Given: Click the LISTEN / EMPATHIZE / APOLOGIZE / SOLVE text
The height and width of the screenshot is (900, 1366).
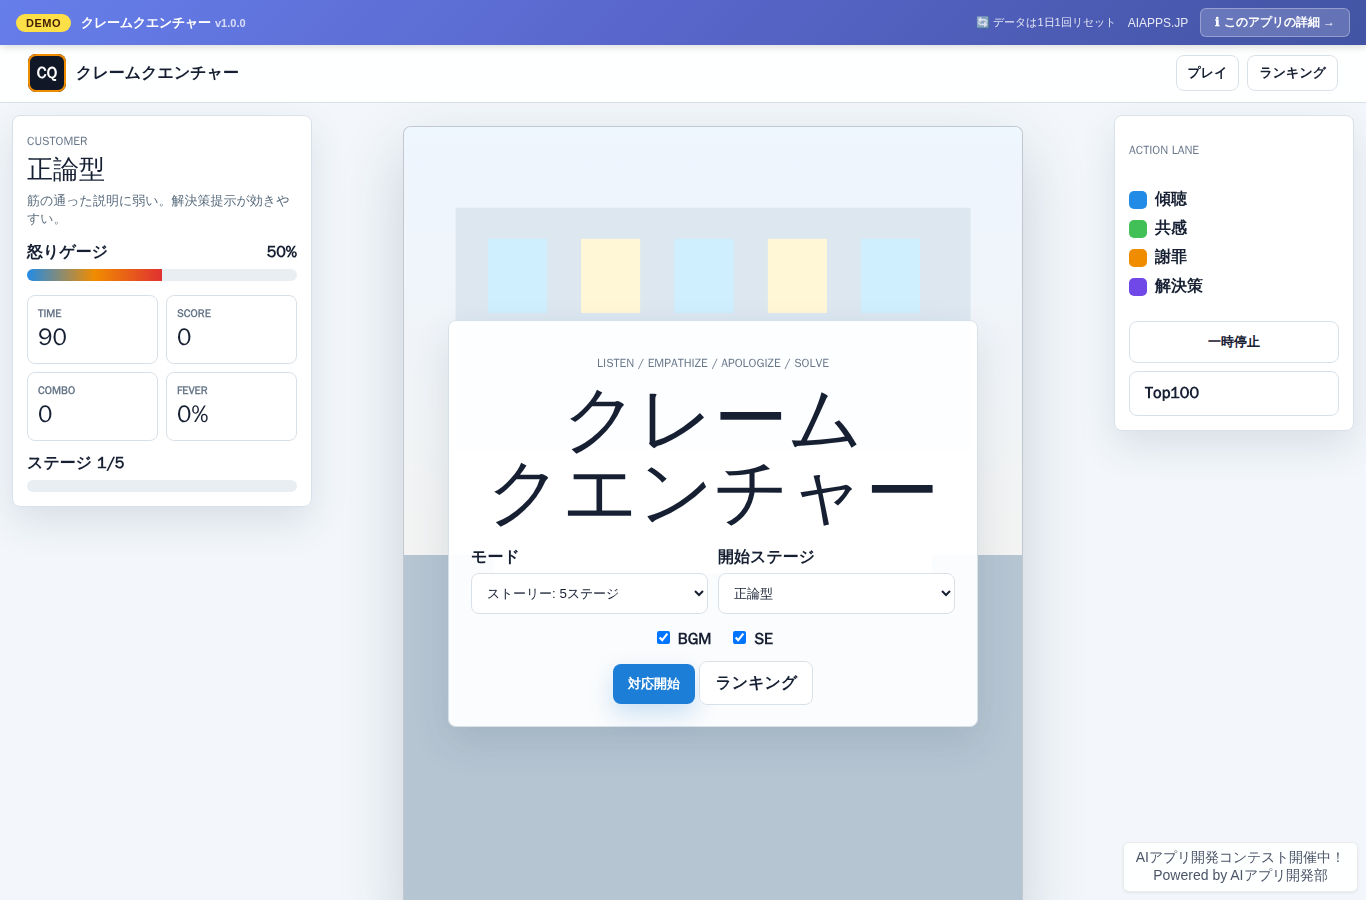Looking at the screenshot, I should point(713,363).
